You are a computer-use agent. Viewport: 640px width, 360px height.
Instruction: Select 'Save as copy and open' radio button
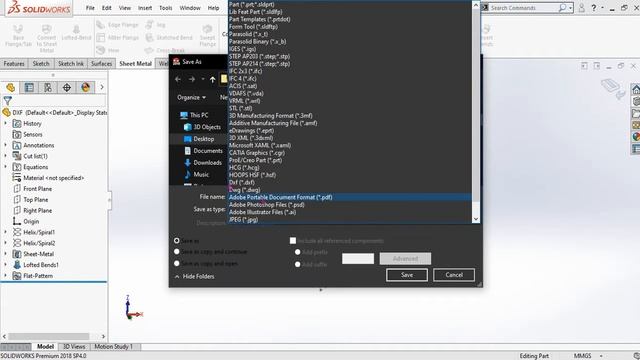coord(177,264)
